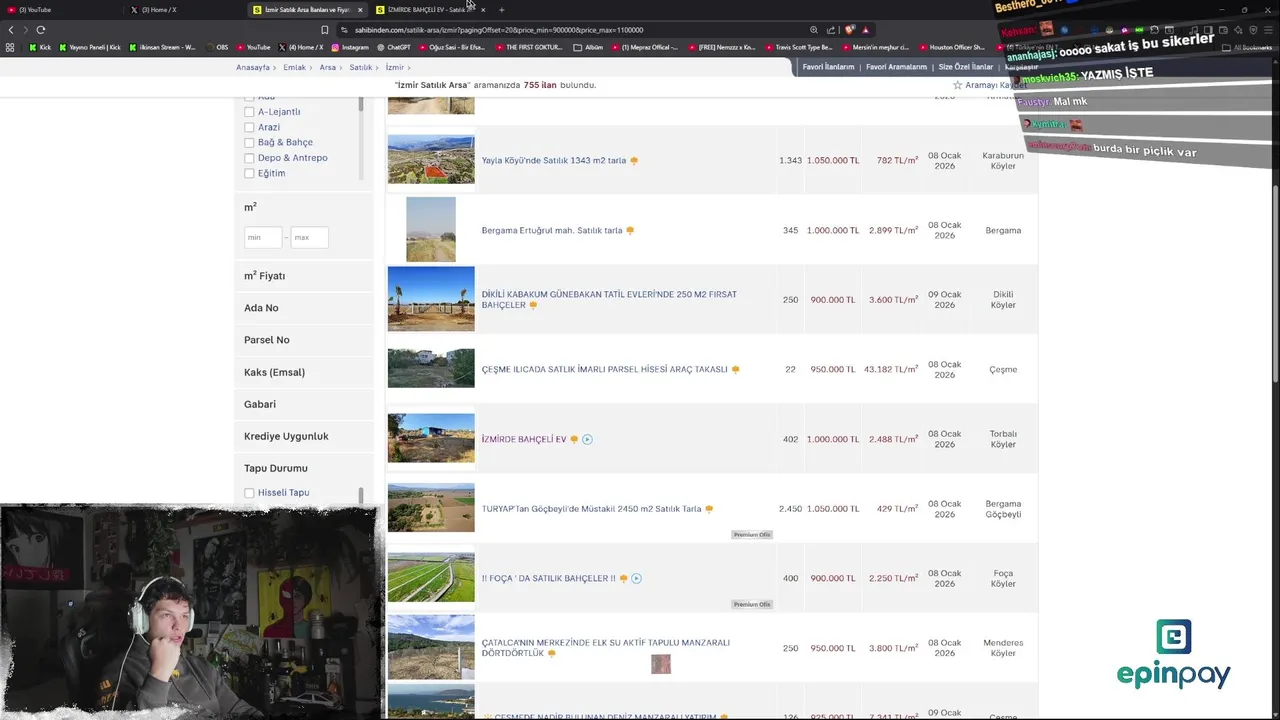Check the Arazi checkbox
This screenshot has height=720, width=1280.
tap(249, 127)
